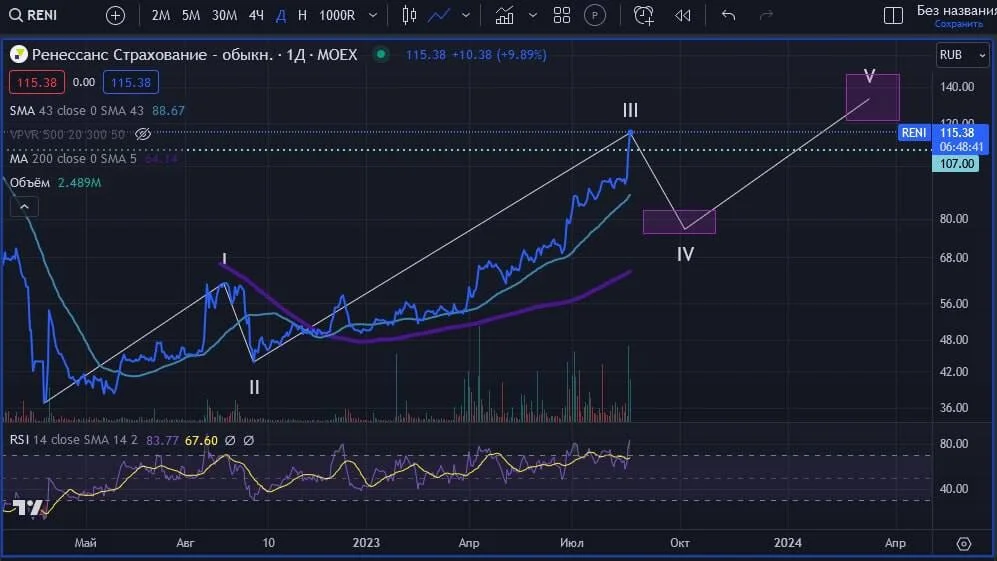Viewport: 997px width, 561px height.
Task: Click the RENI price label tag
Action: (914, 132)
